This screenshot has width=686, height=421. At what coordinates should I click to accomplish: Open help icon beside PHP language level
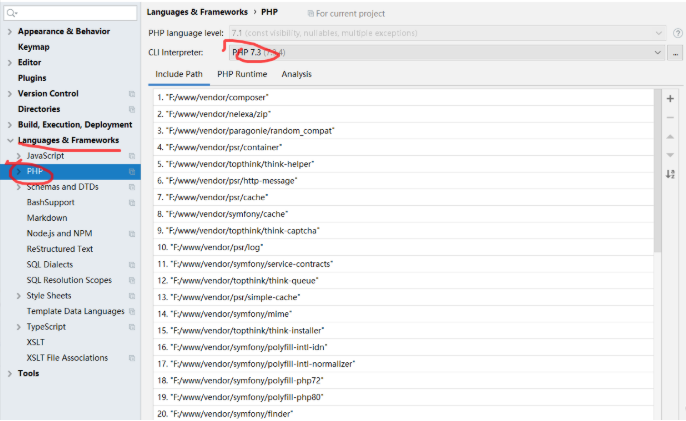click(x=677, y=33)
